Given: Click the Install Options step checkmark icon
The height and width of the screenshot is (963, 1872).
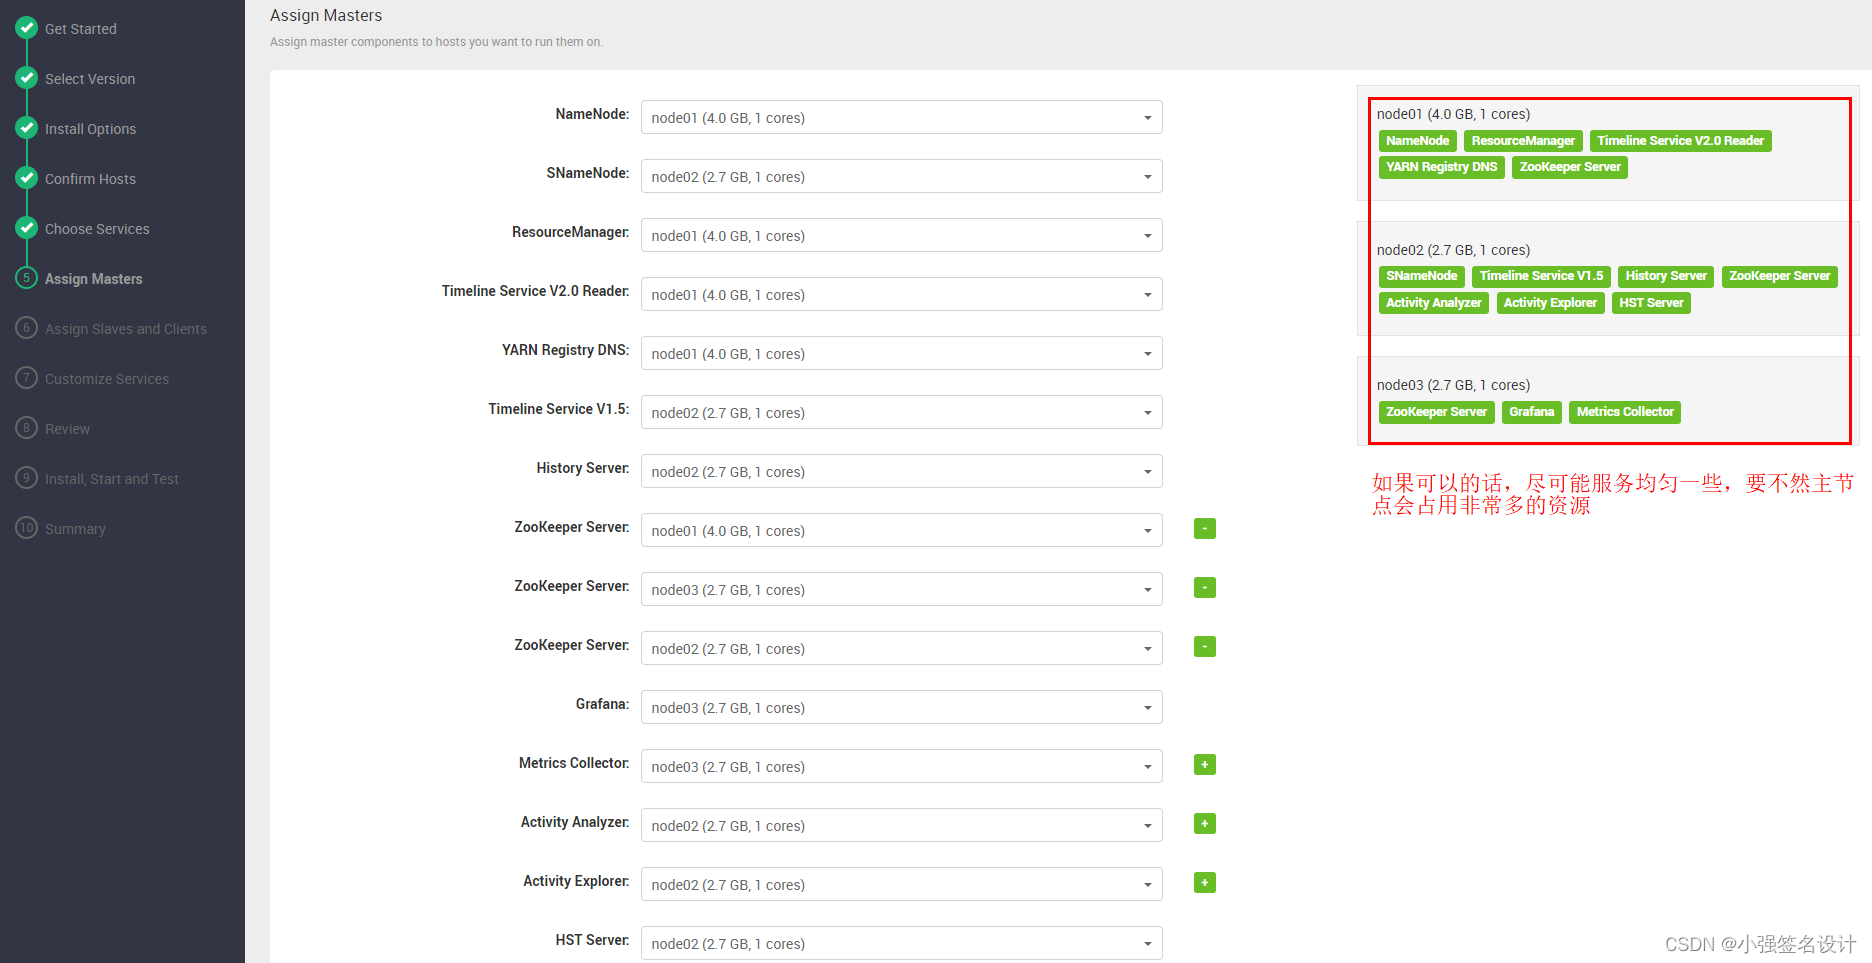Looking at the screenshot, I should tap(27, 128).
